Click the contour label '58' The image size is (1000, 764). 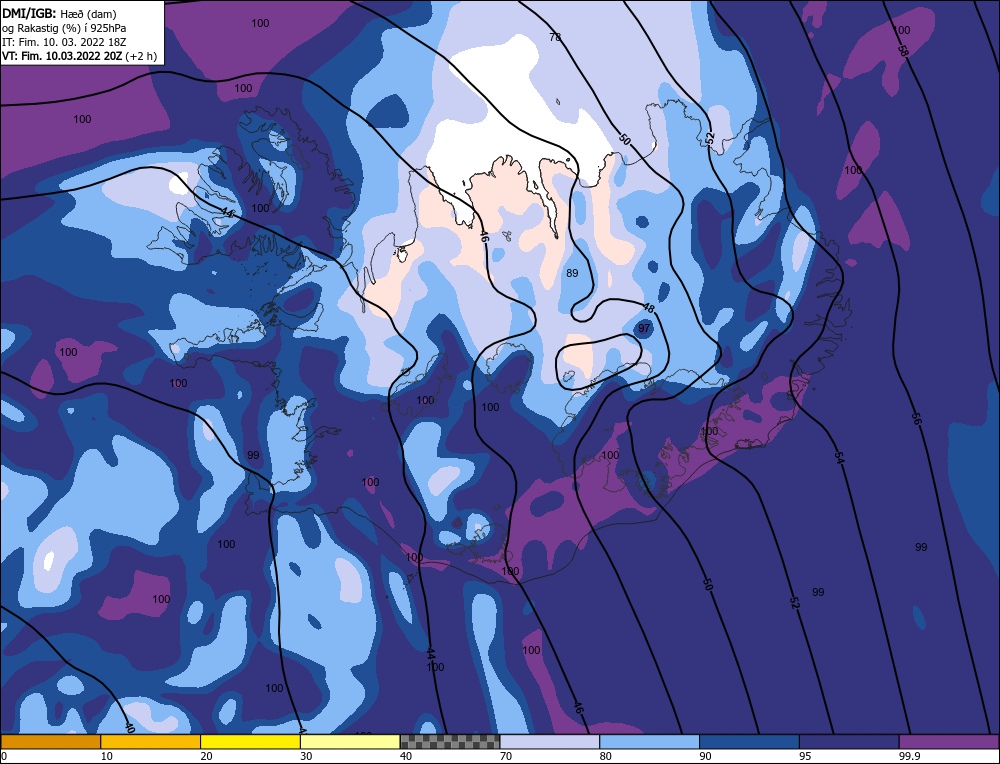(x=902, y=50)
